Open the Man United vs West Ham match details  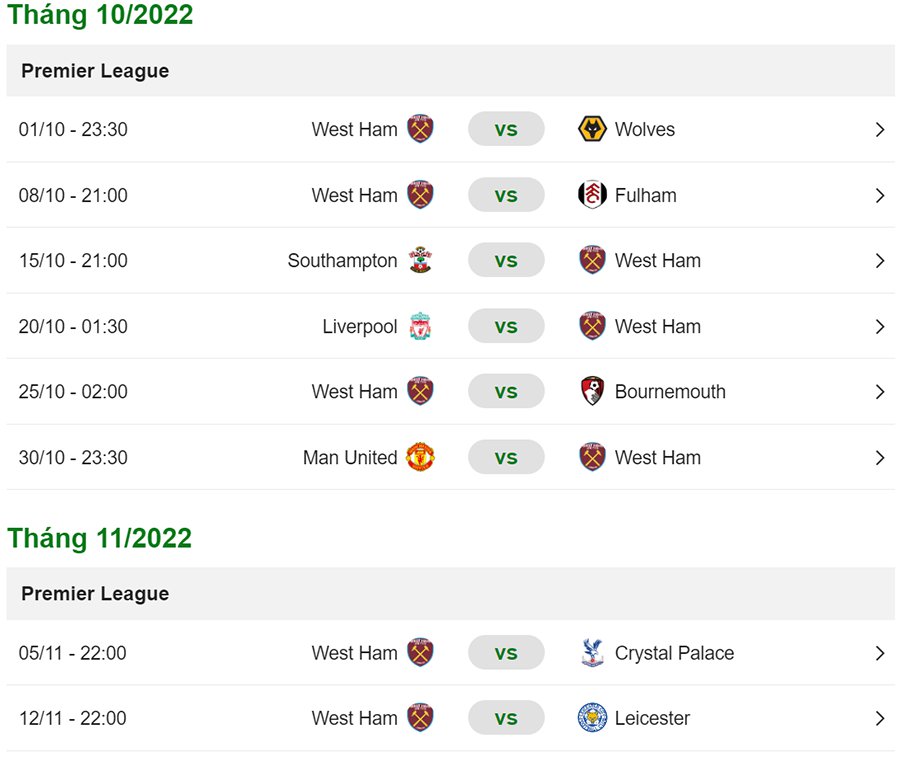(881, 457)
